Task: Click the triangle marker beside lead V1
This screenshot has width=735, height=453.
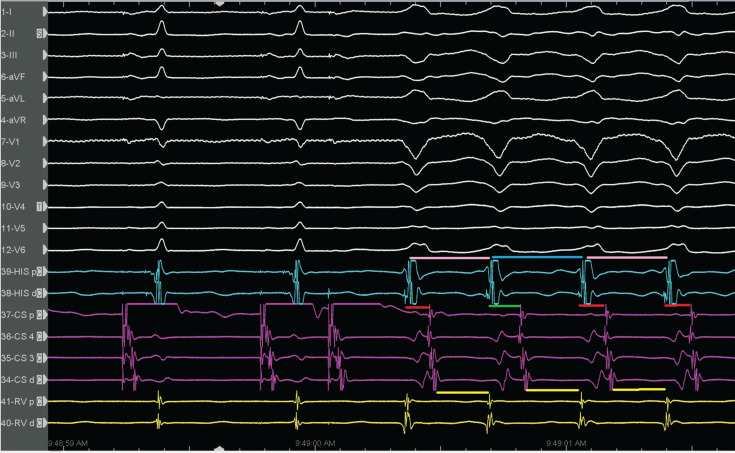Action: (44, 142)
